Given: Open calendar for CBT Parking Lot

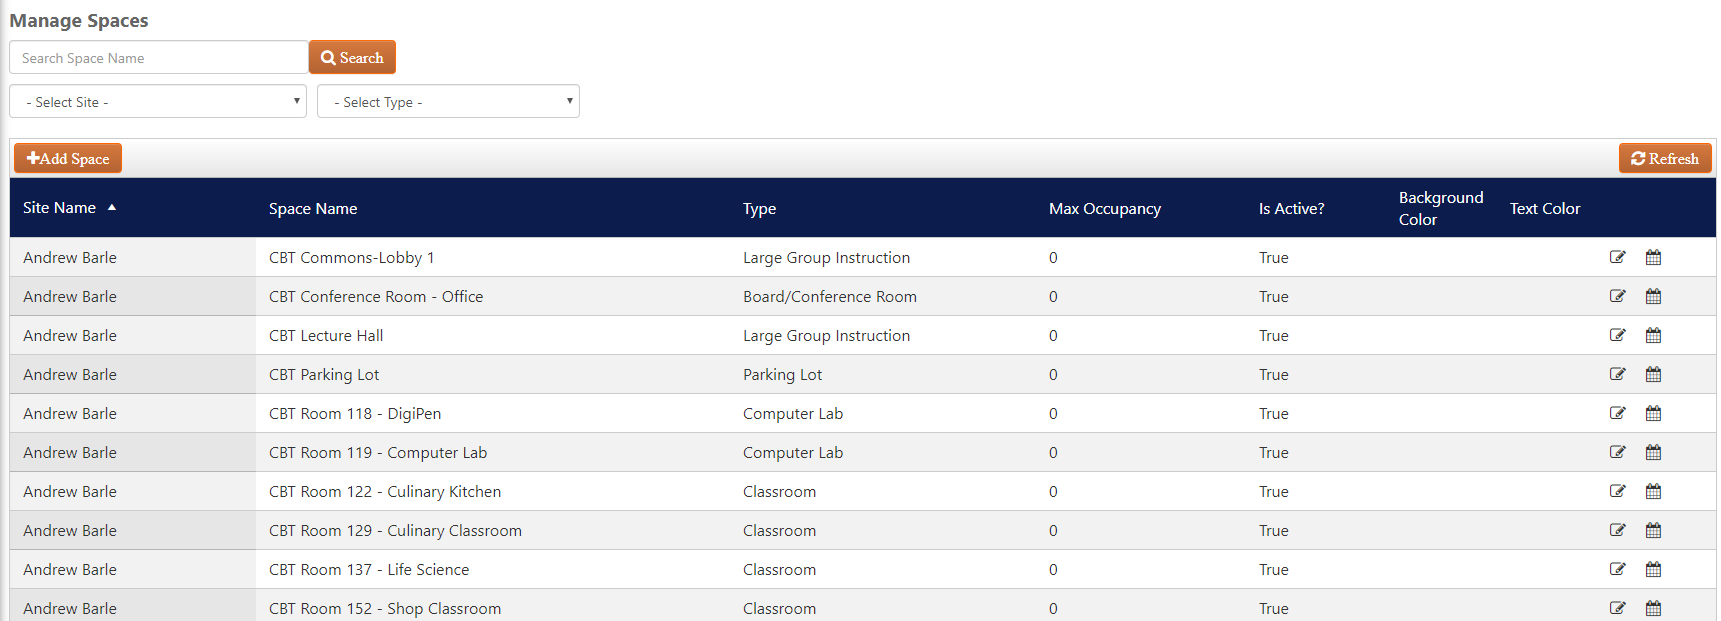Looking at the screenshot, I should click(1653, 374).
